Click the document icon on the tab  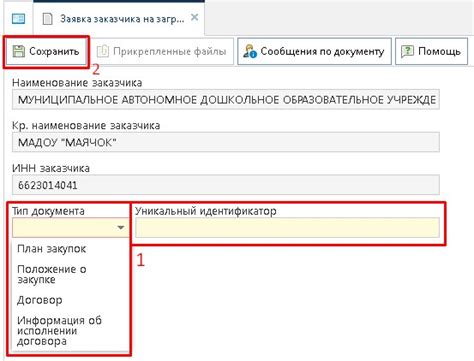click(x=48, y=19)
